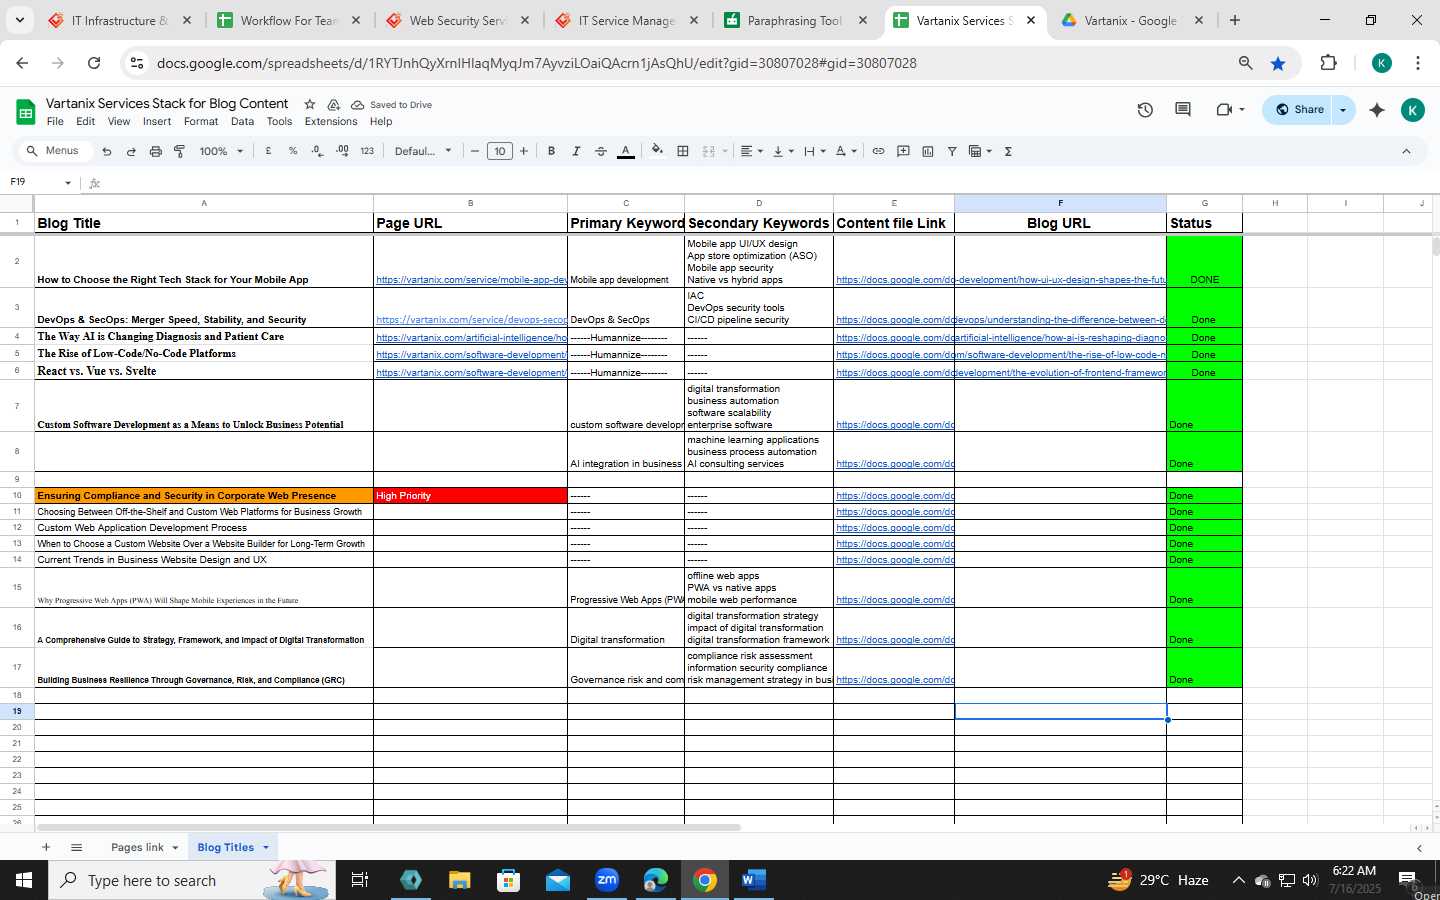The height and width of the screenshot is (900, 1440).
Task: Open the text color picker
Action: click(626, 151)
